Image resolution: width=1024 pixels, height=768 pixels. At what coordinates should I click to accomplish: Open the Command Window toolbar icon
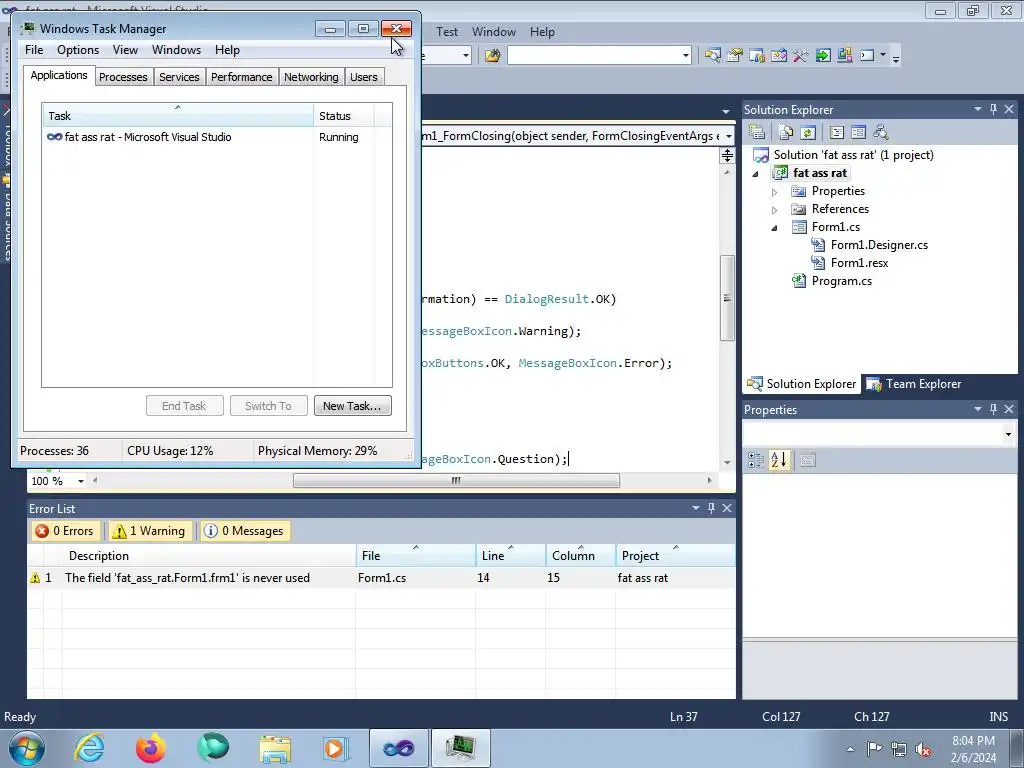[867, 56]
